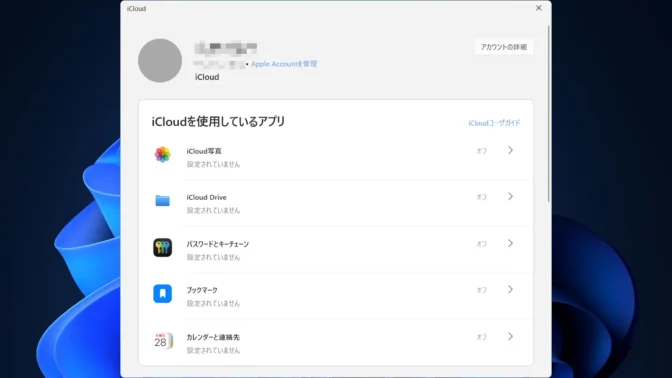Click the iCloud Drive row title

click(207, 198)
